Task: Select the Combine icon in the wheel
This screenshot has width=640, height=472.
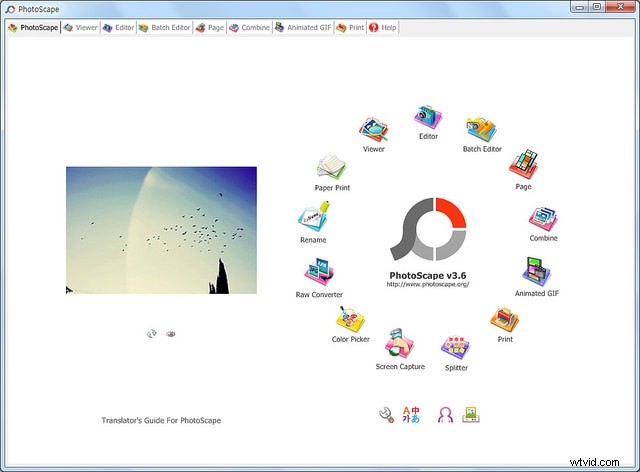Action: pos(543,218)
